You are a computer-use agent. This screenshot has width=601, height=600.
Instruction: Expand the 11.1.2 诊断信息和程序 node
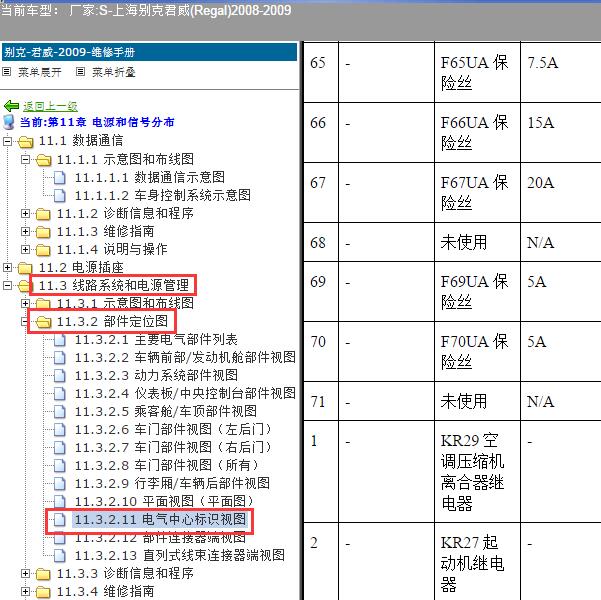pyautogui.click(x=25, y=213)
